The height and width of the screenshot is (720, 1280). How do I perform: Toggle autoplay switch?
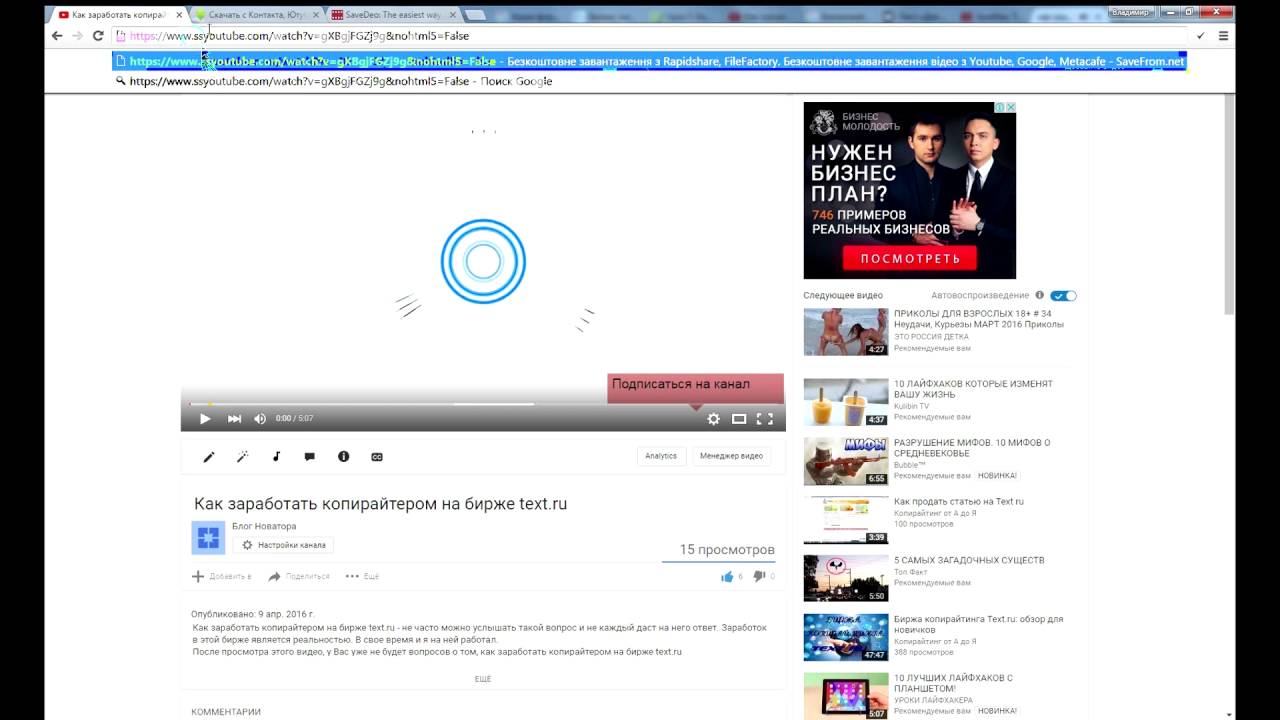[x=1063, y=296]
